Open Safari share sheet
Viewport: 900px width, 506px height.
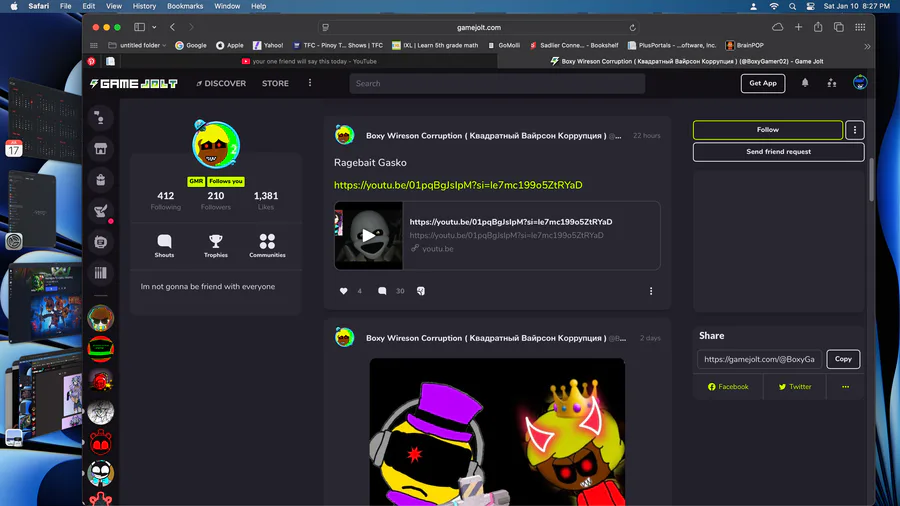point(818,27)
